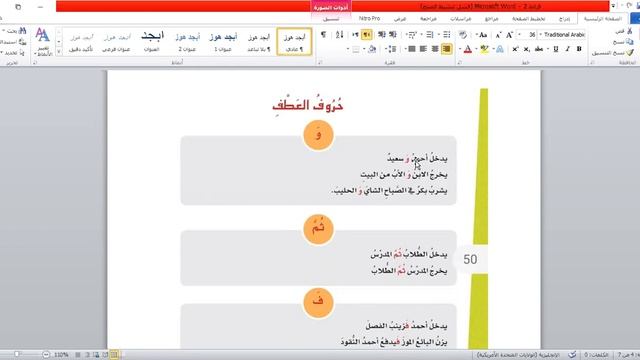
Task: Apply the عنوان 1 Heading 1 style
Action: click(223, 41)
